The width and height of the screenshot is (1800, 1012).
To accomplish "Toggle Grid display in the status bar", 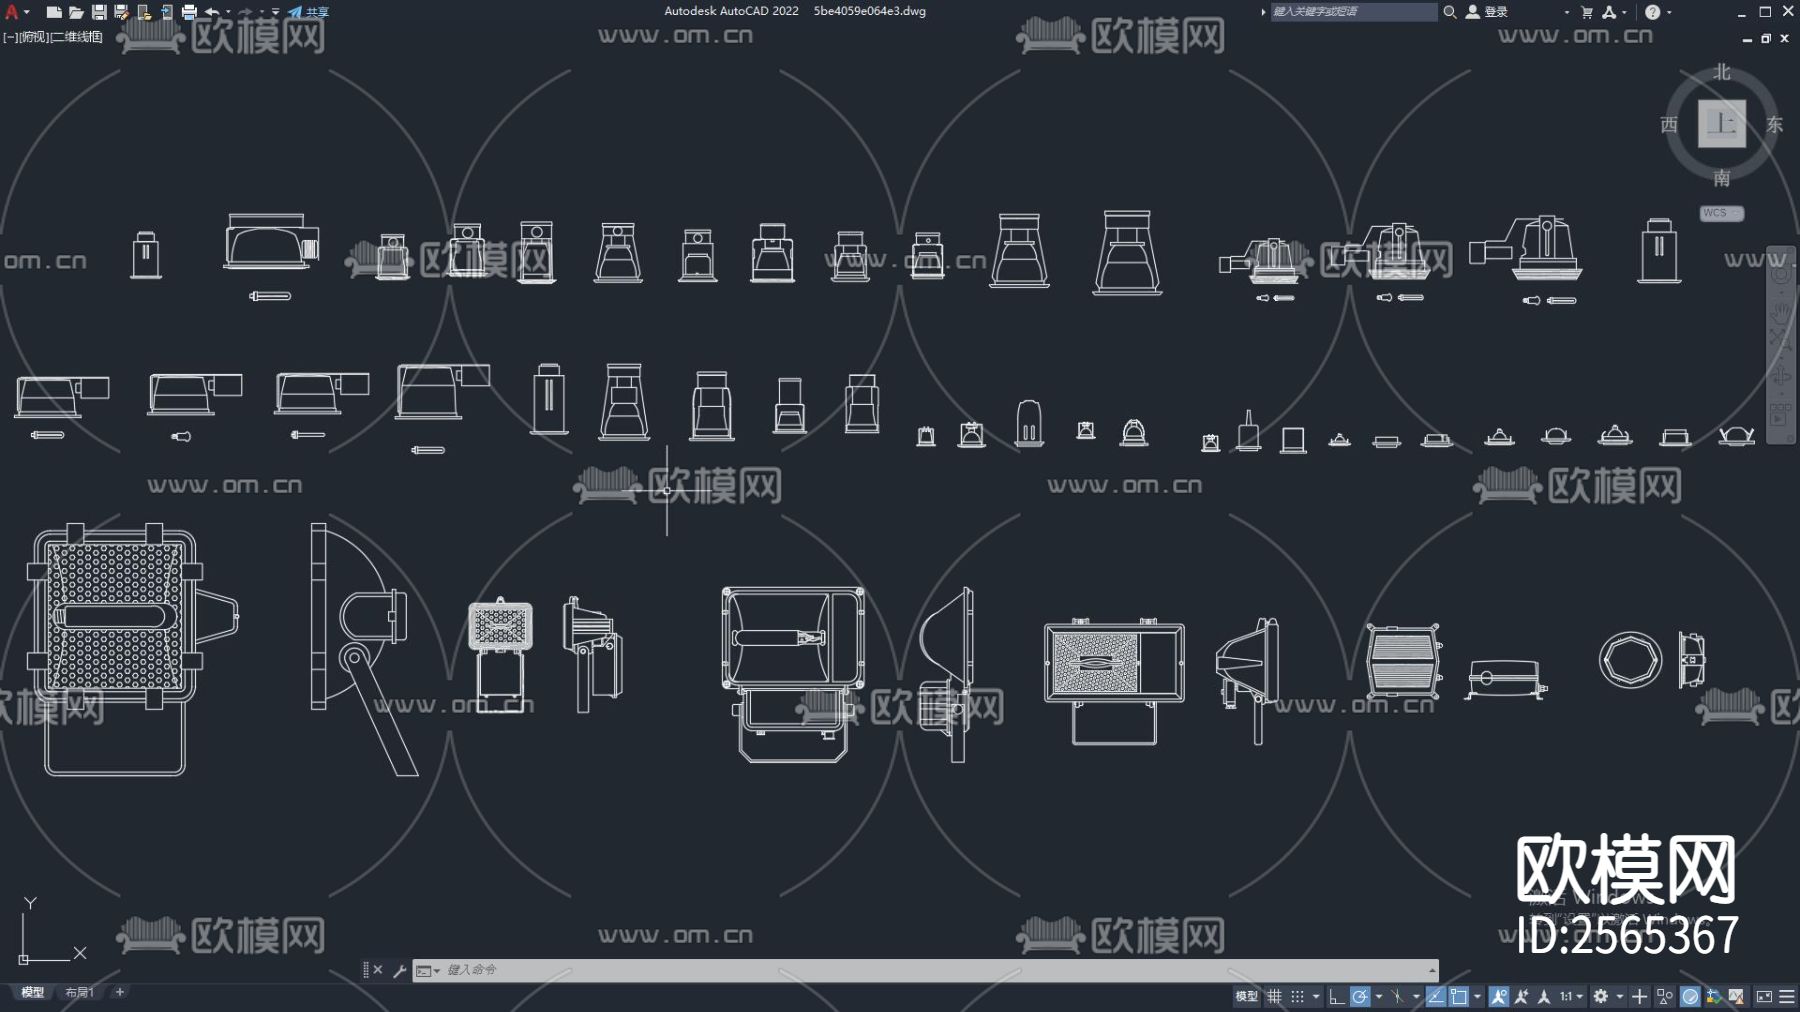I will tap(1273, 997).
